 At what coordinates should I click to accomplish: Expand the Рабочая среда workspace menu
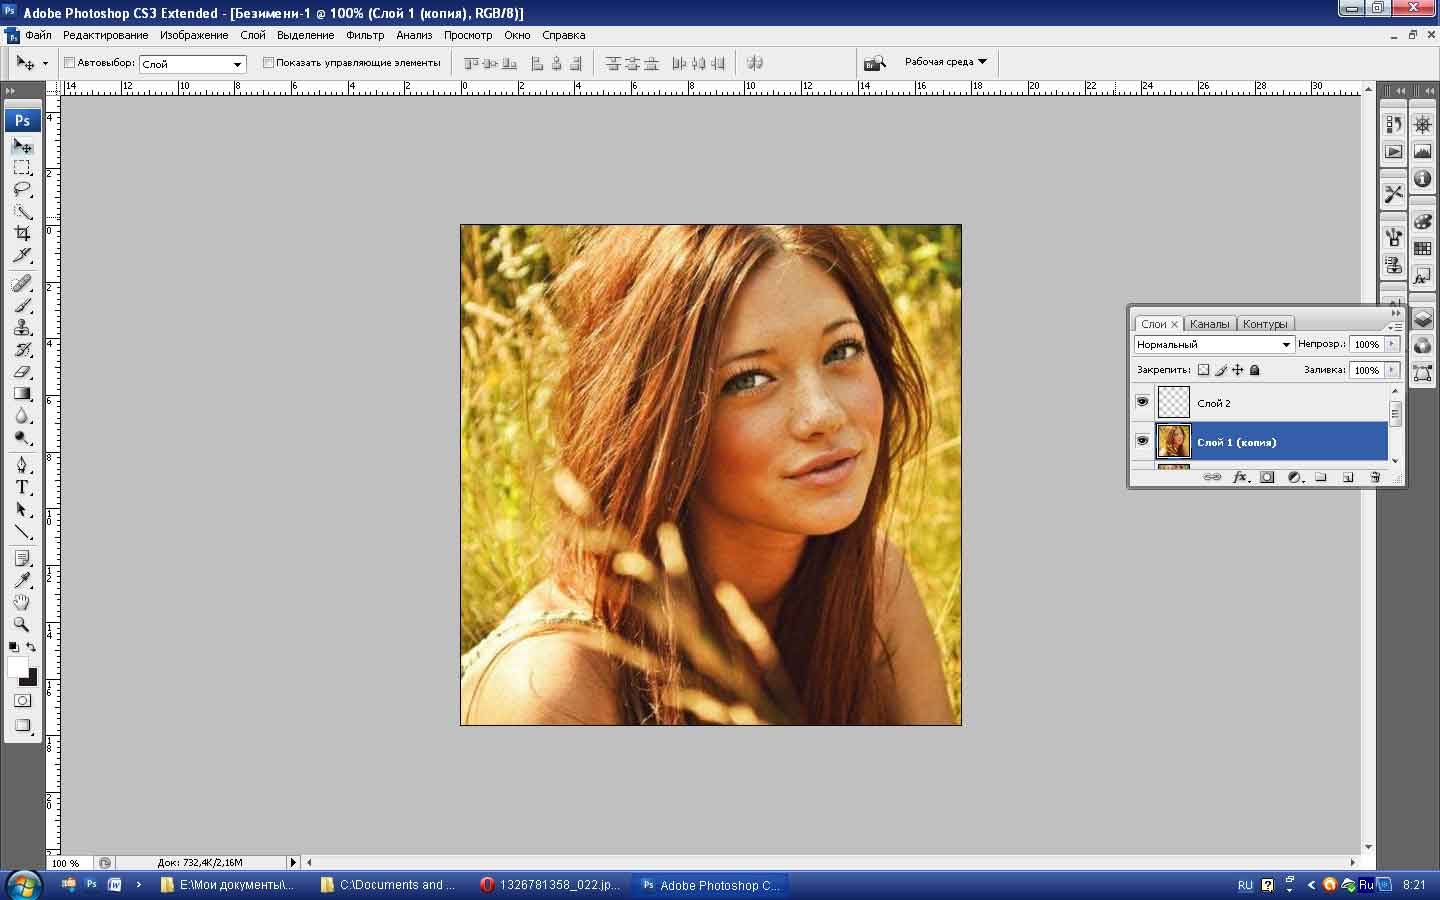[x=945, y=62]
